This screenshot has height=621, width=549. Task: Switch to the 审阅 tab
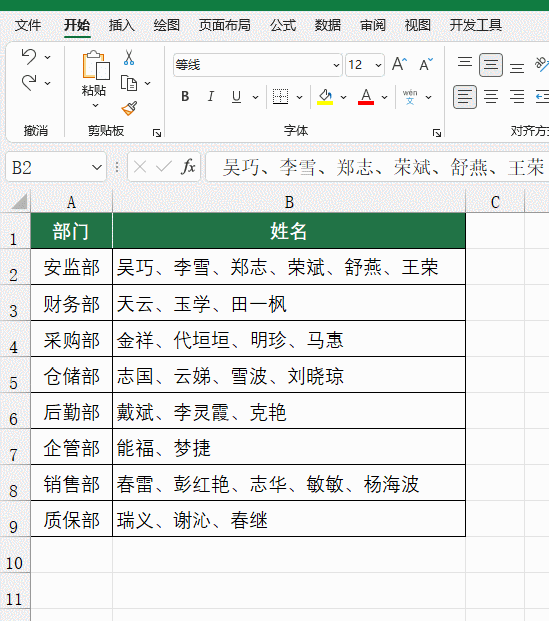[x=373, y=25]
